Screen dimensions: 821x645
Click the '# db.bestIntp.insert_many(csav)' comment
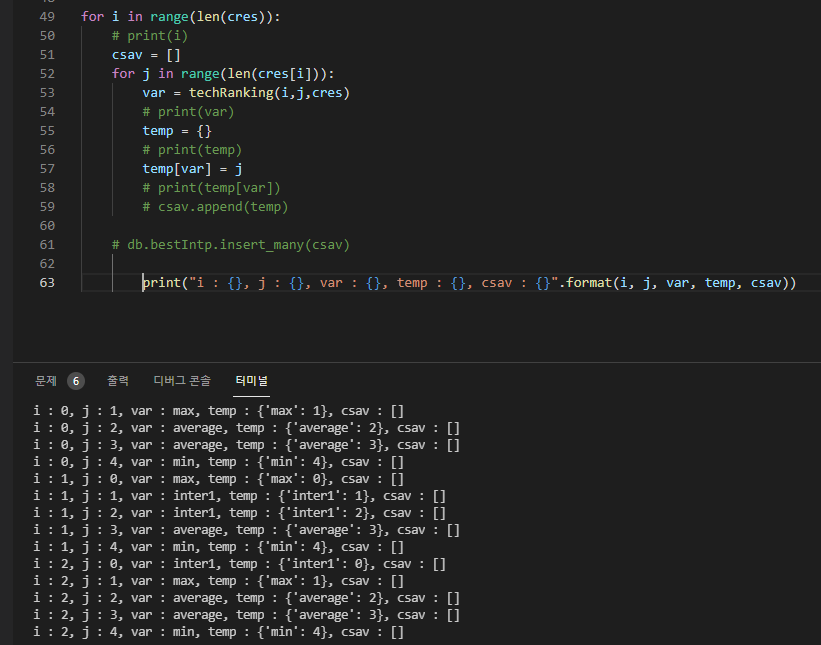pyautogui.click(x=230, y=244)
